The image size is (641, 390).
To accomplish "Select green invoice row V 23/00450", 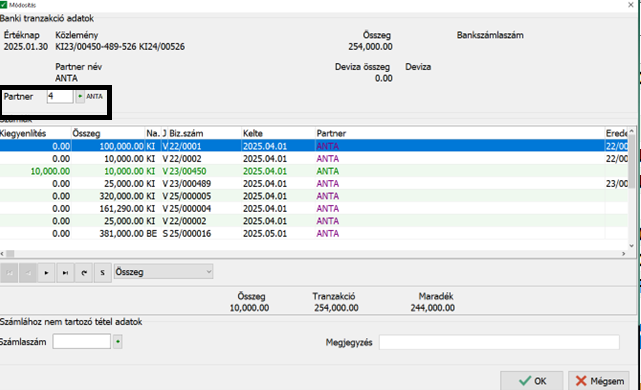I will coord(314,171).
